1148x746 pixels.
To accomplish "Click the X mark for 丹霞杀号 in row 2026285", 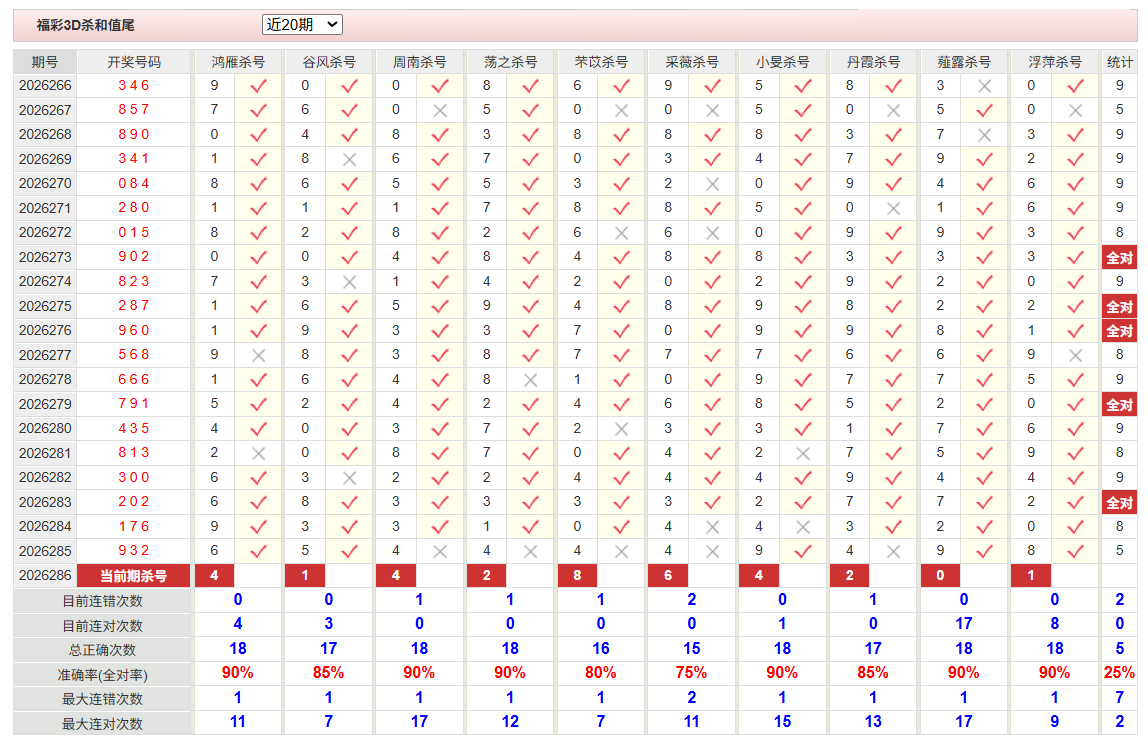I will (893, 551).
